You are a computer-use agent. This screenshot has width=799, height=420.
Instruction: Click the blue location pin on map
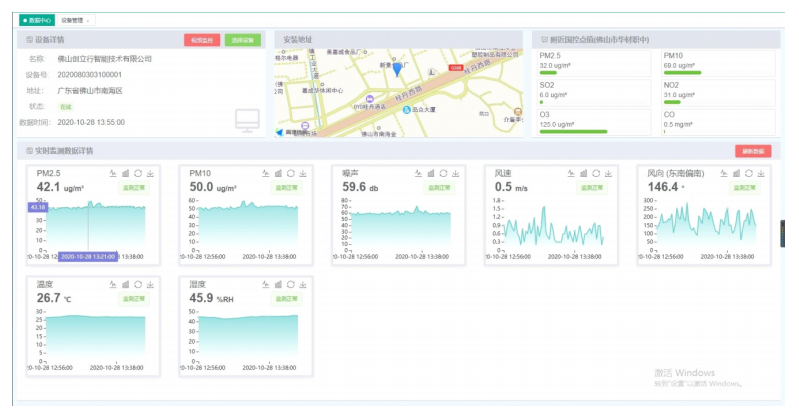(396, 68)
